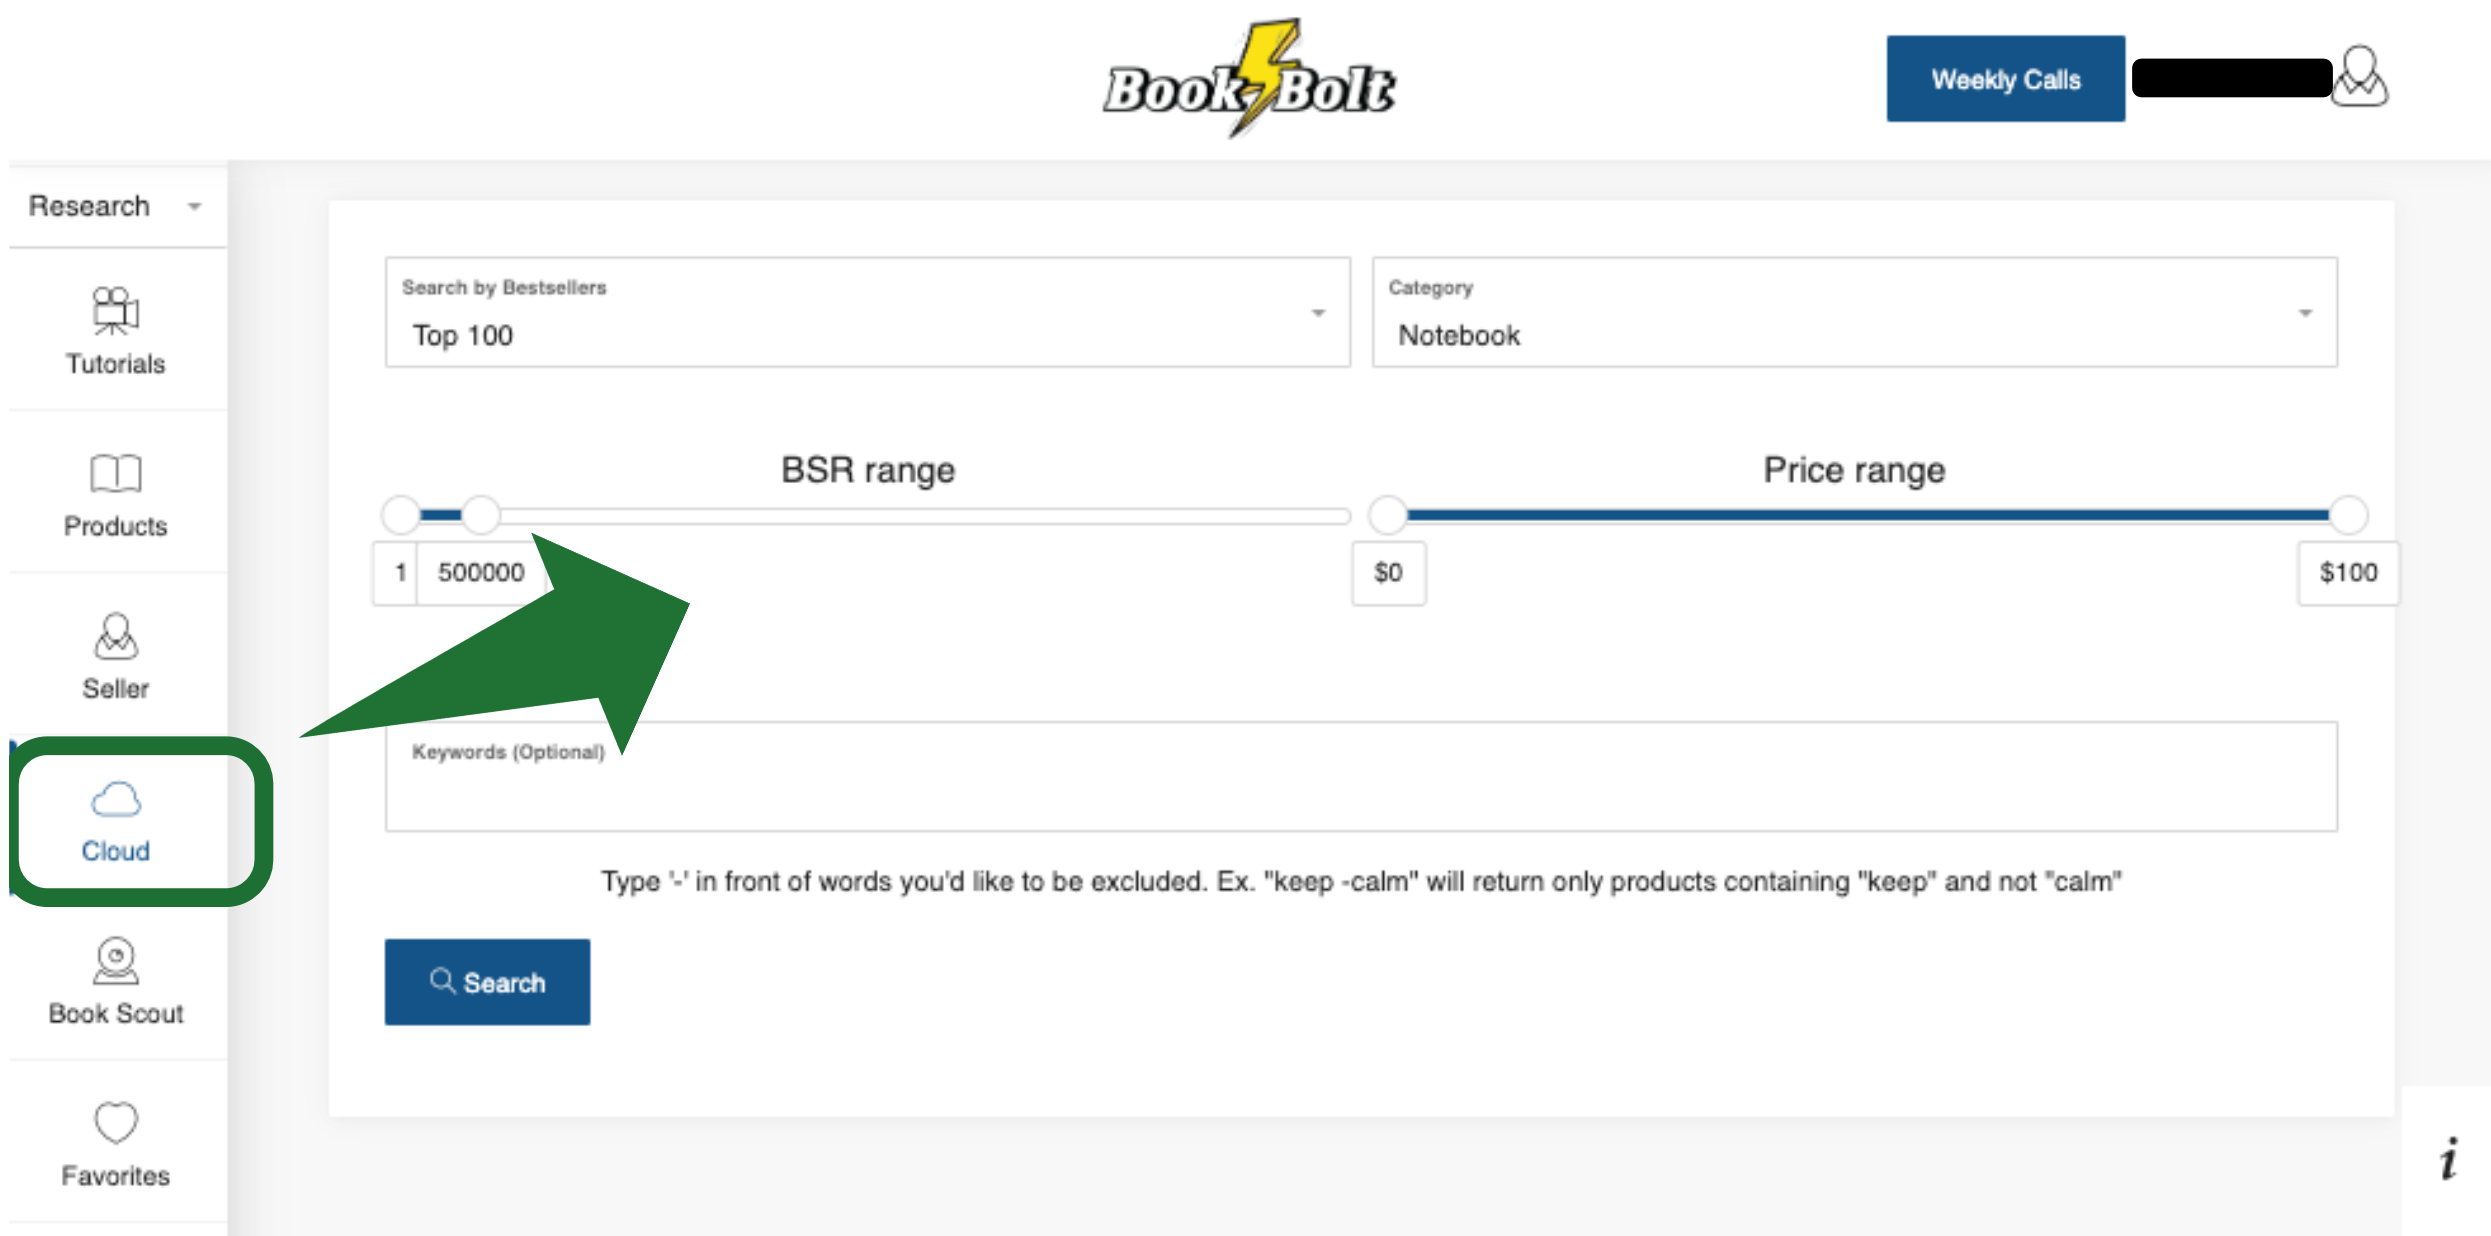Click the Keywords (Optional) input field
The width and height of the screenshot is (2491, 1236).
pyautogui.click(x=1361, y=776)
